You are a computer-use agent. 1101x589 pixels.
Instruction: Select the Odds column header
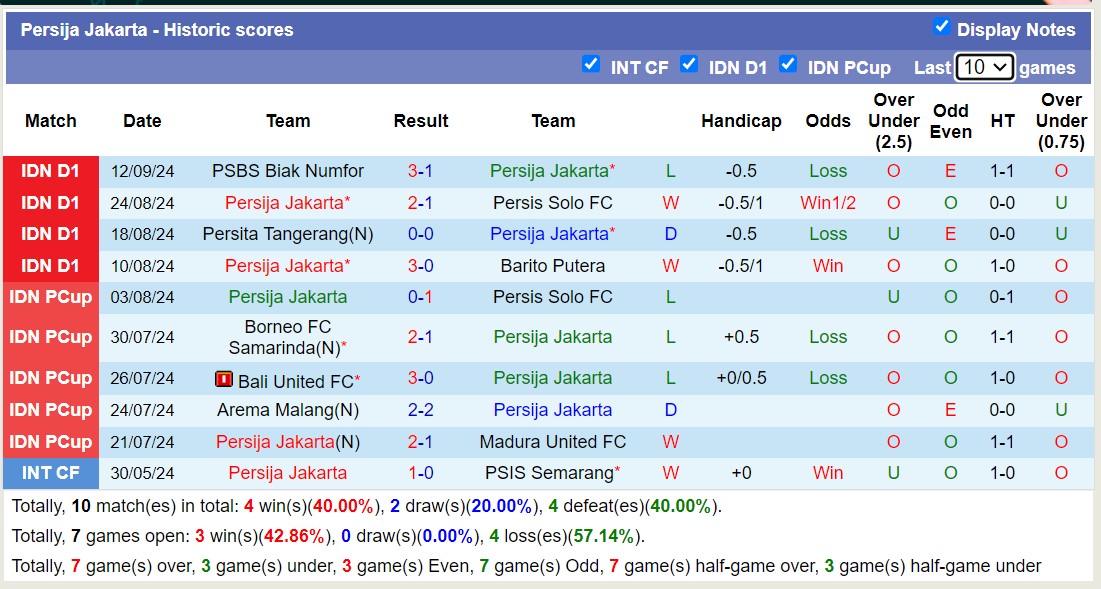(x=828, y=121)
